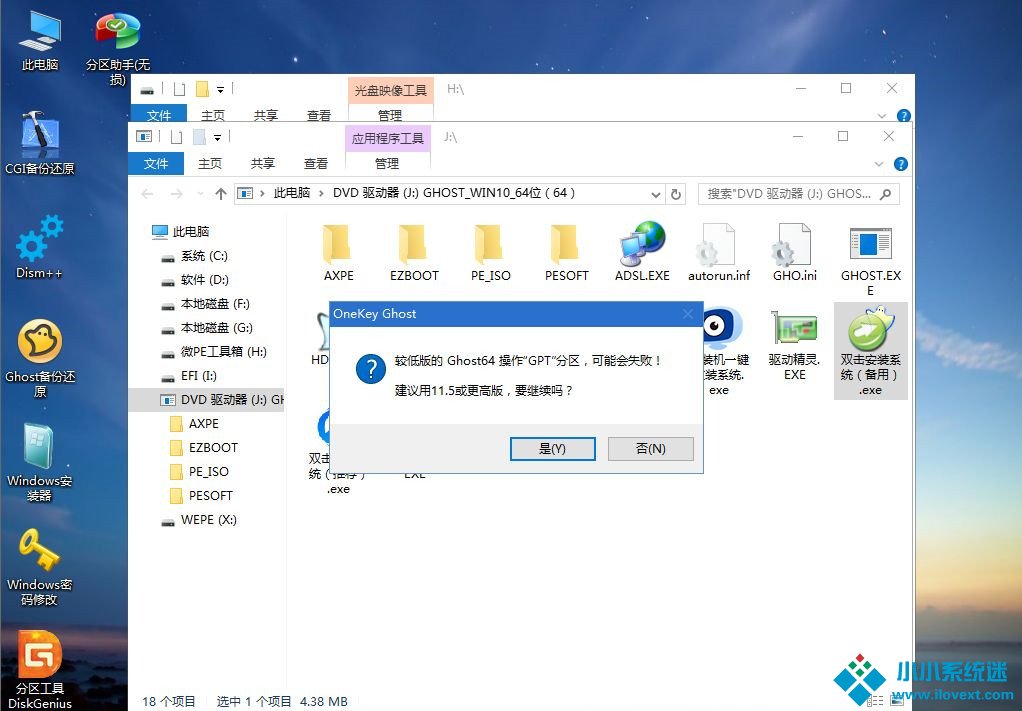Select WEPE (X:) in navigation tree
Image resolution: width=1022 pixels, height=711 pixels.
[x=199, y=520]
